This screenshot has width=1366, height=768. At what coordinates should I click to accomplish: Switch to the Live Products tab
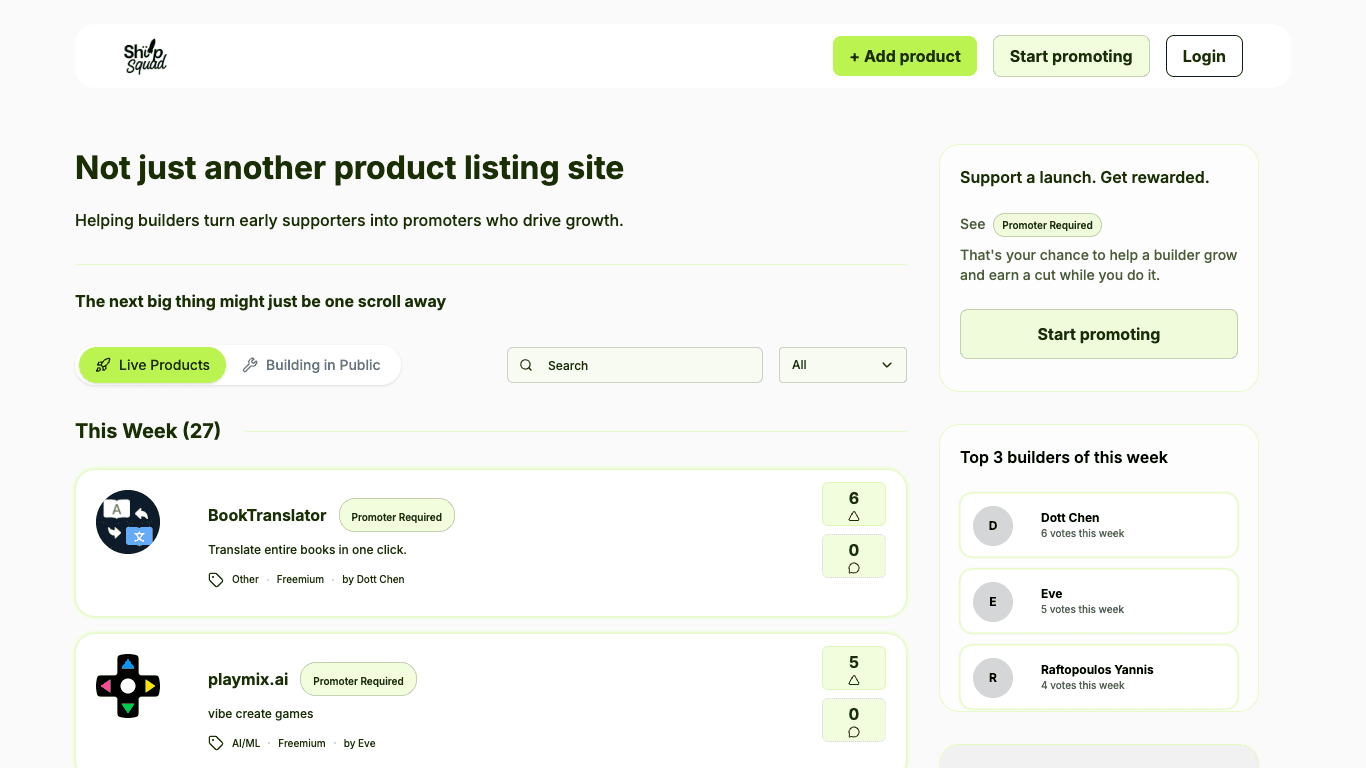pos(153,365)
